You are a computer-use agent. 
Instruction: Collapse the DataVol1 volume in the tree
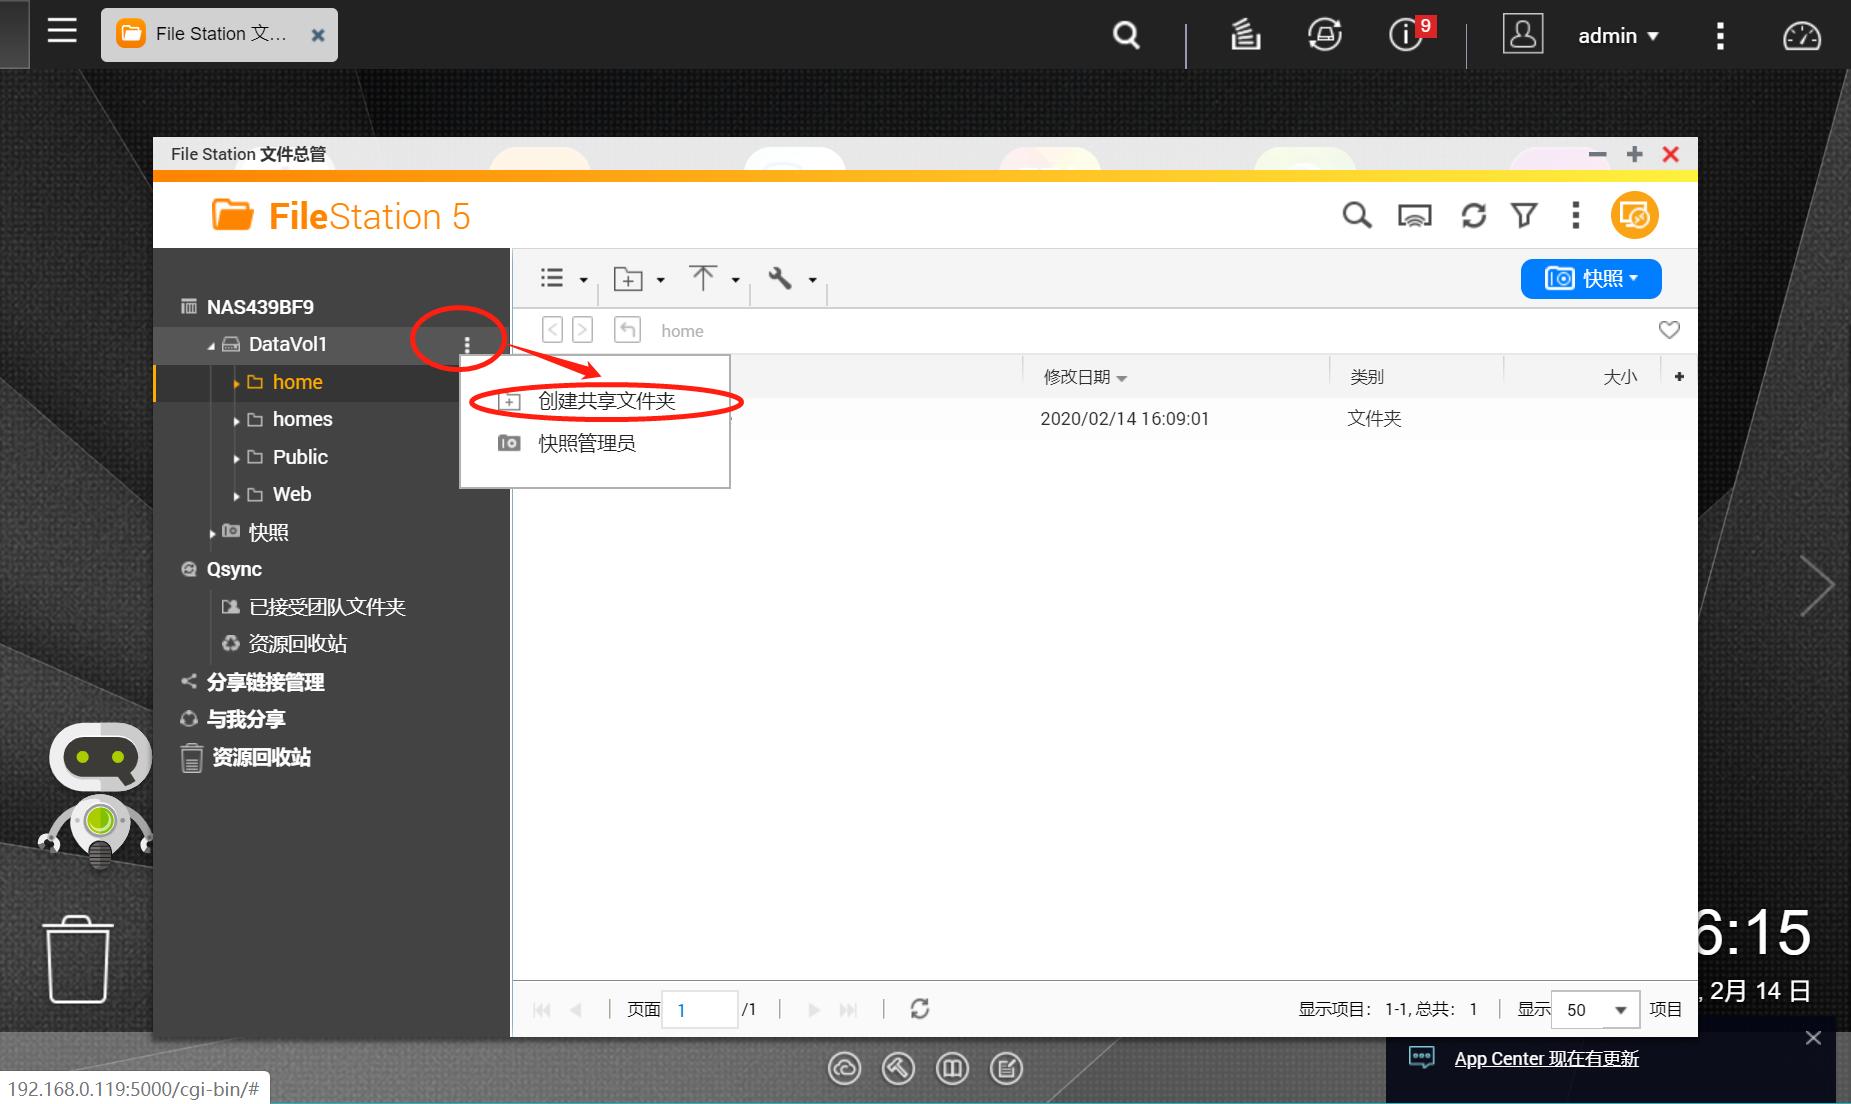tap(212, 344)
